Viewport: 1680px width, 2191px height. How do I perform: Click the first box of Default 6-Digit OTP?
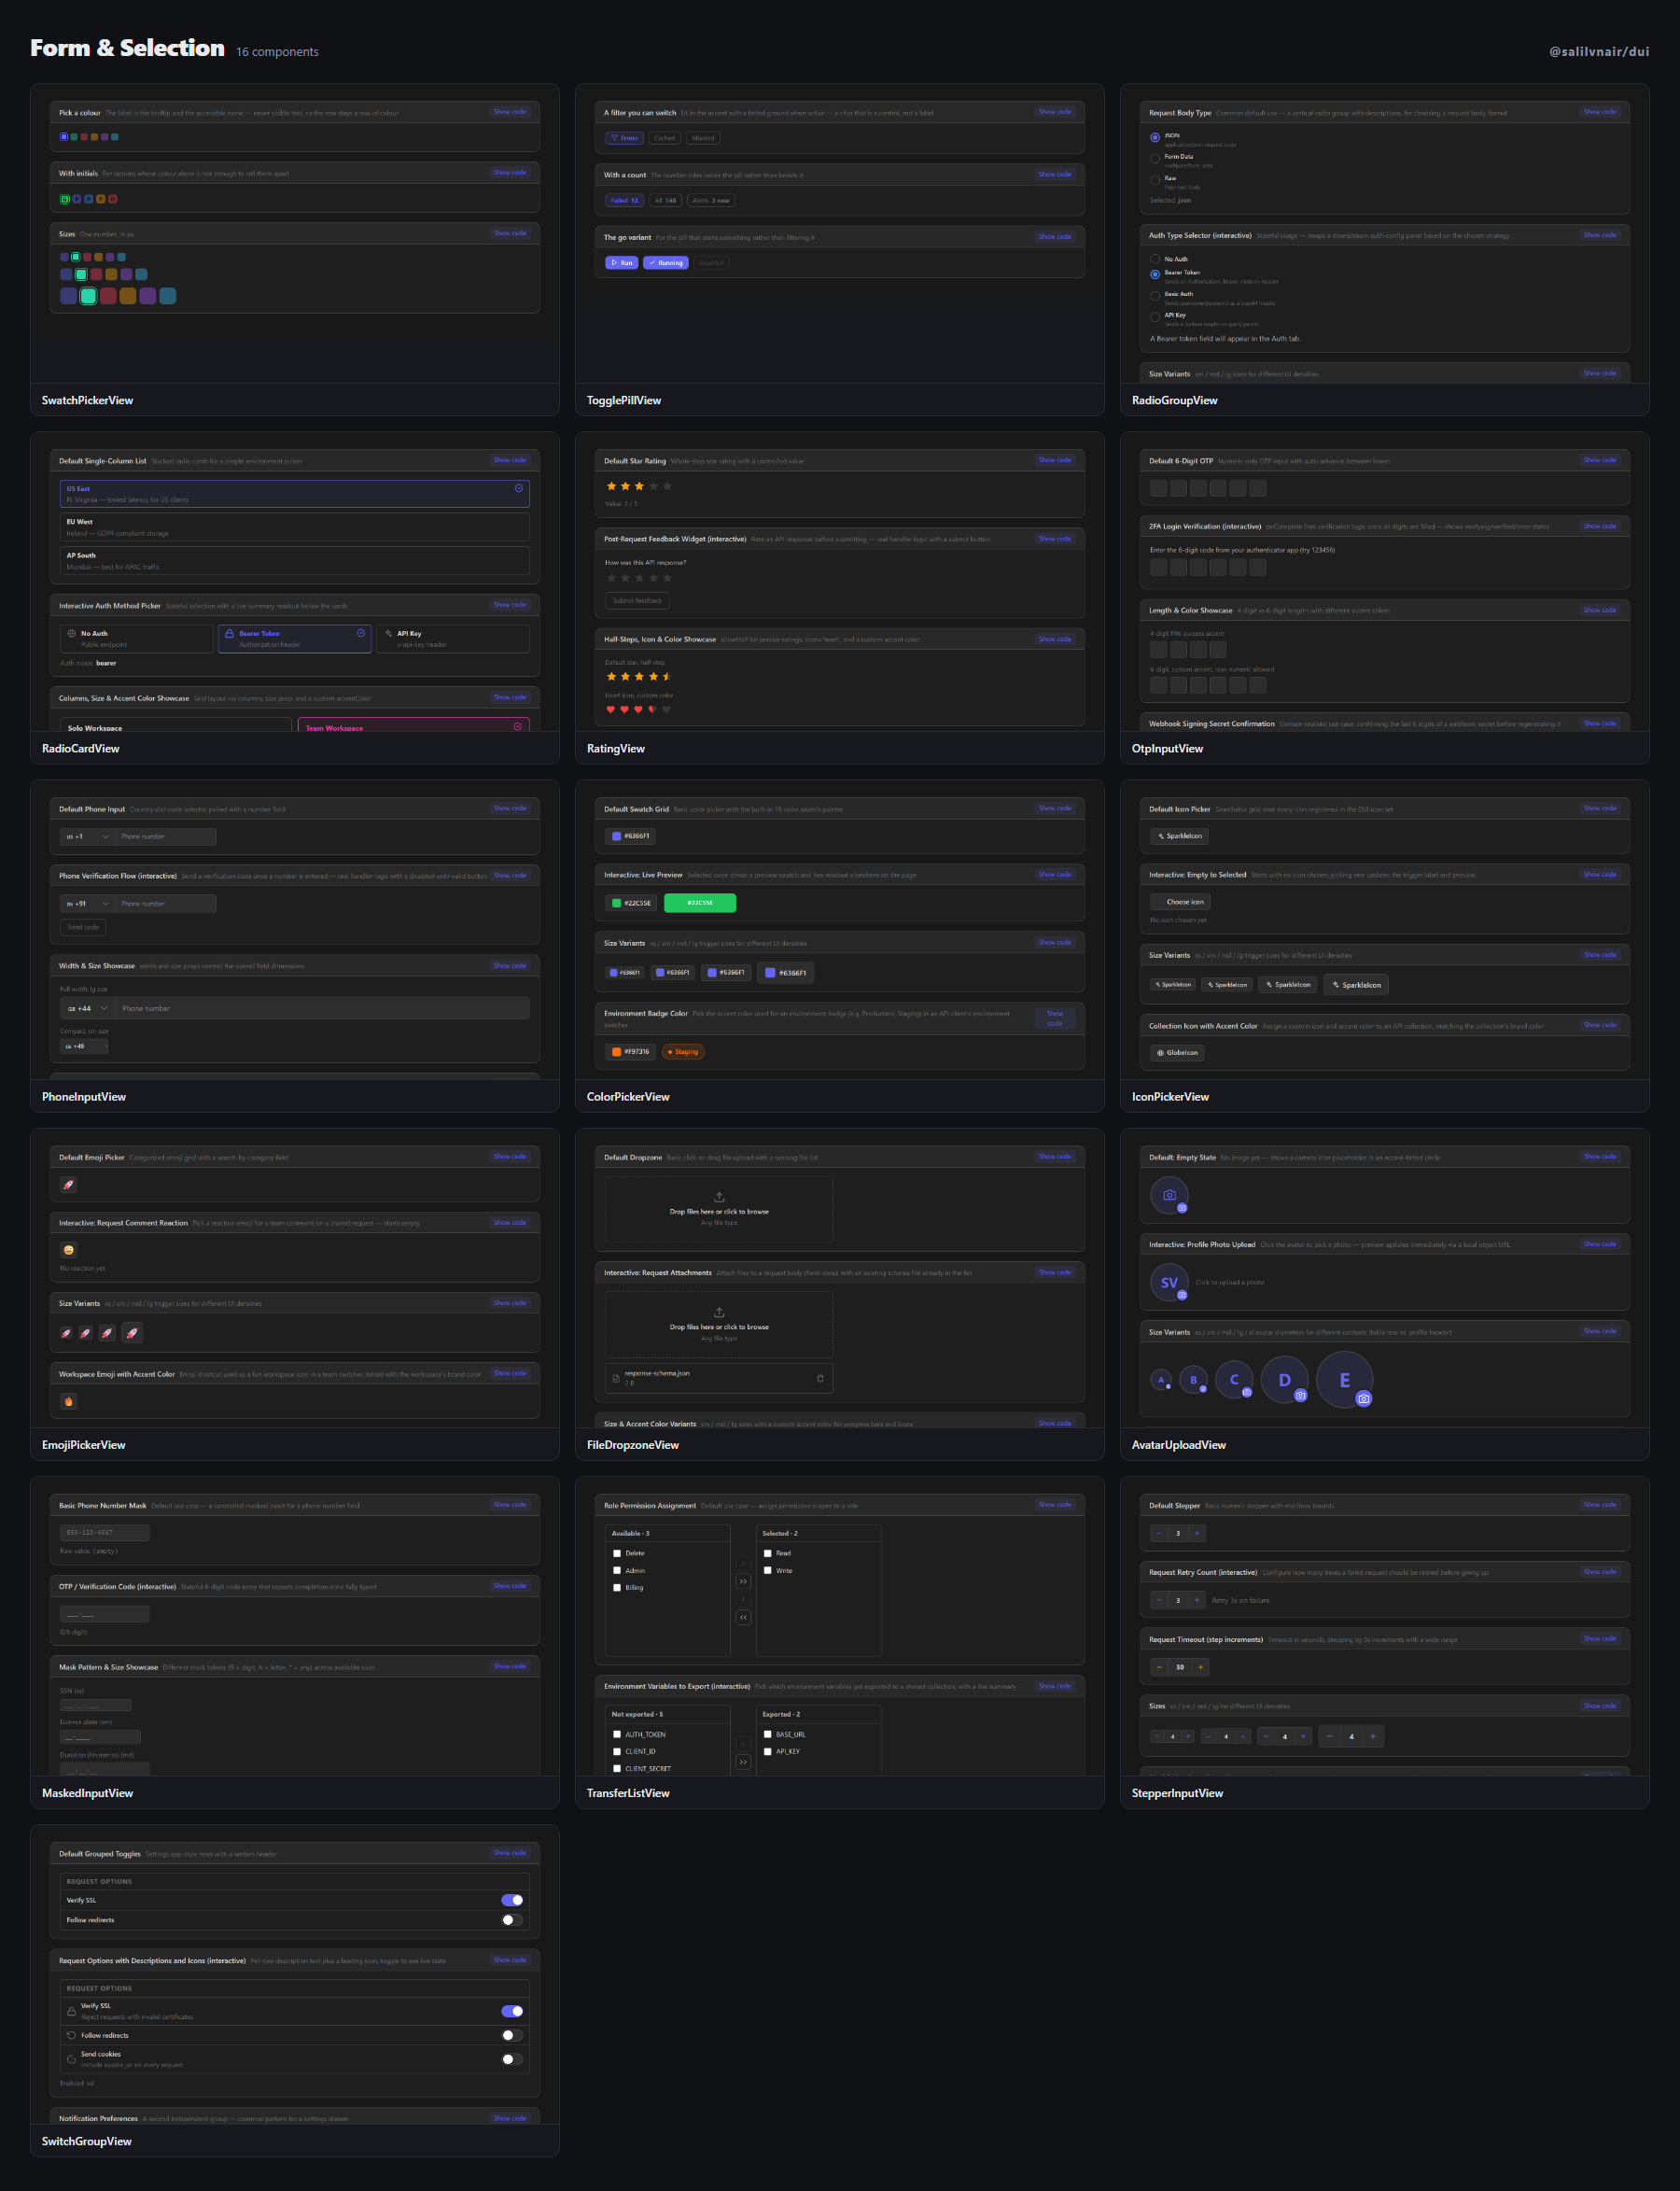(x=1159, y=488)
